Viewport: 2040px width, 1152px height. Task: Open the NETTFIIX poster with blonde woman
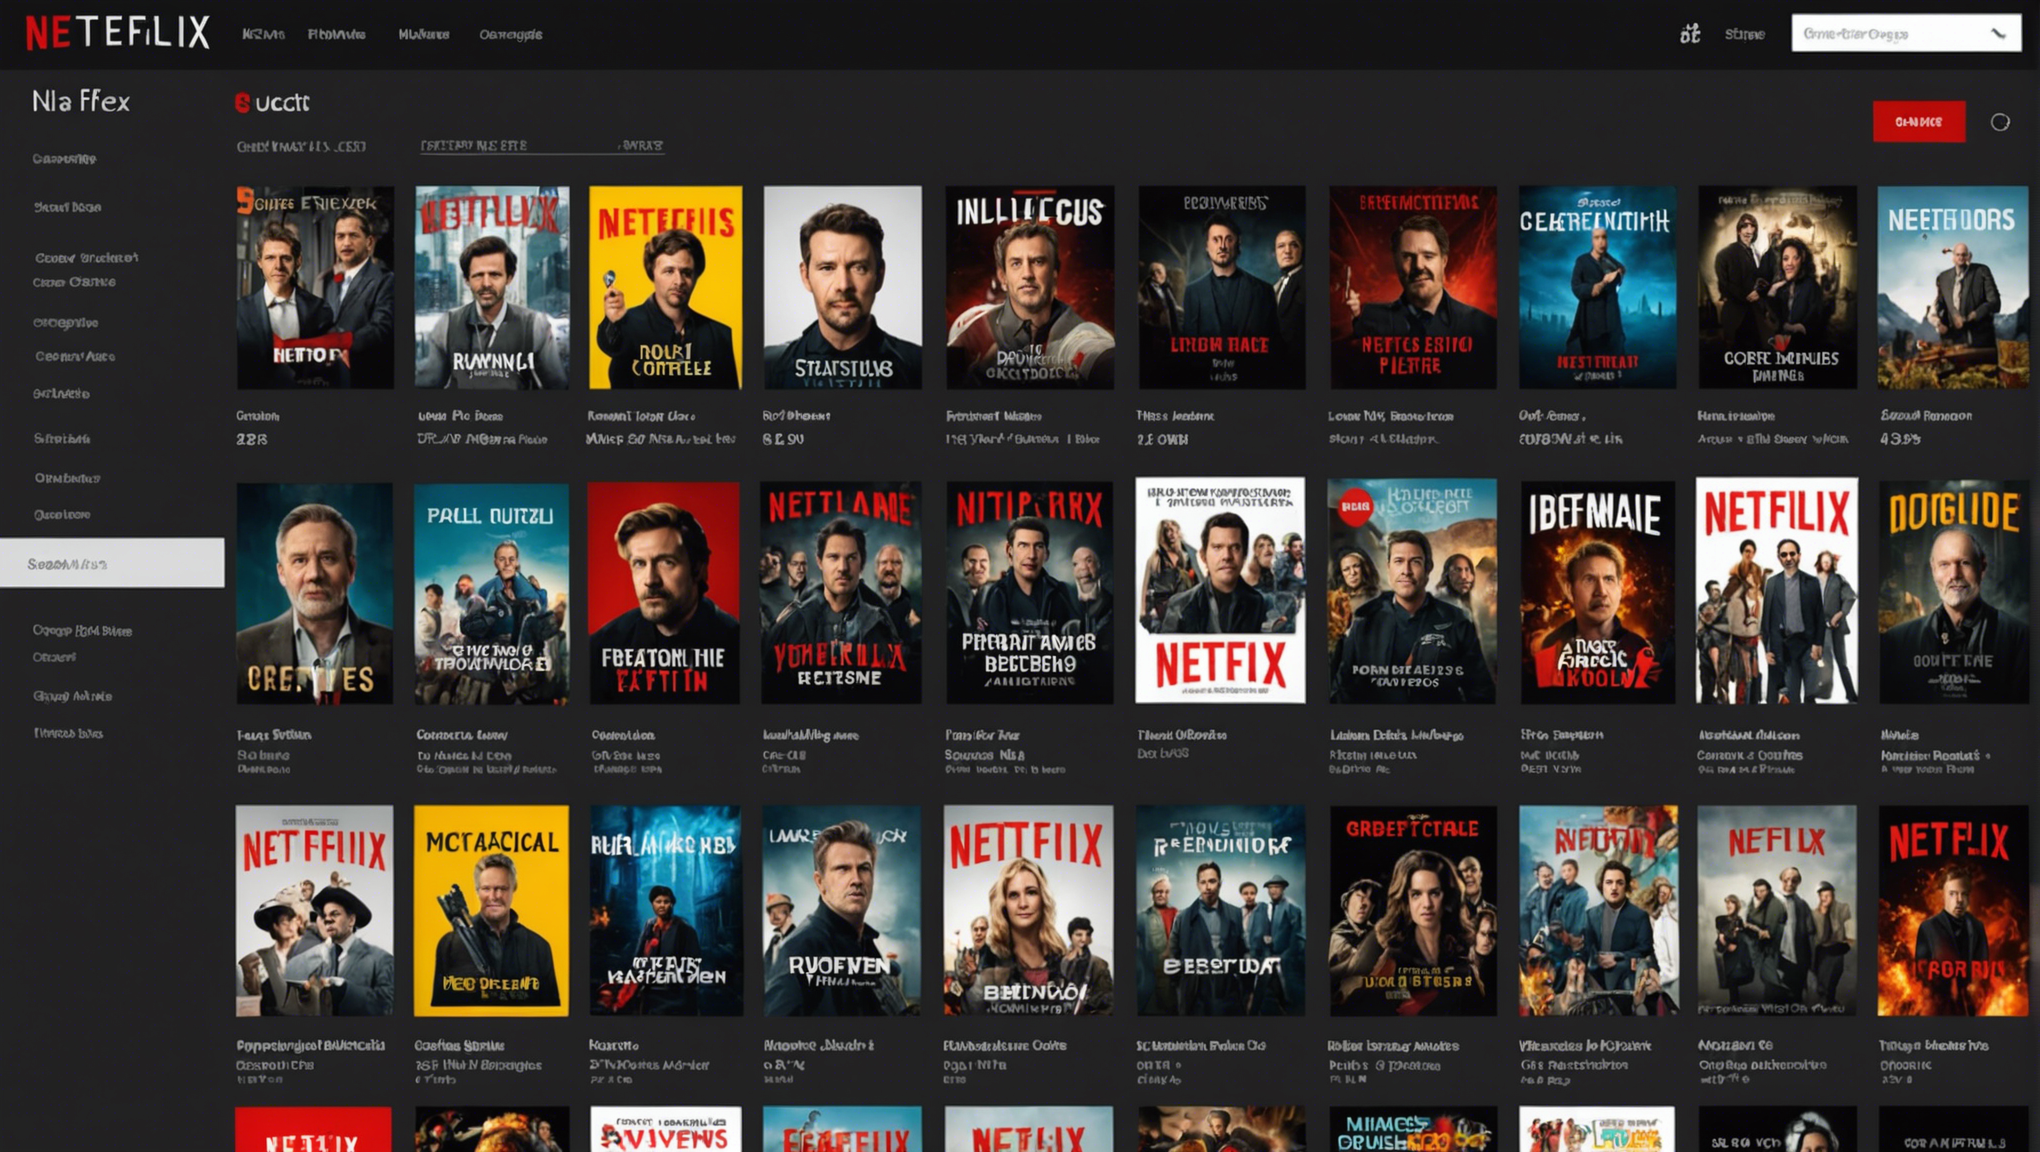click(x=1028, y=911)
